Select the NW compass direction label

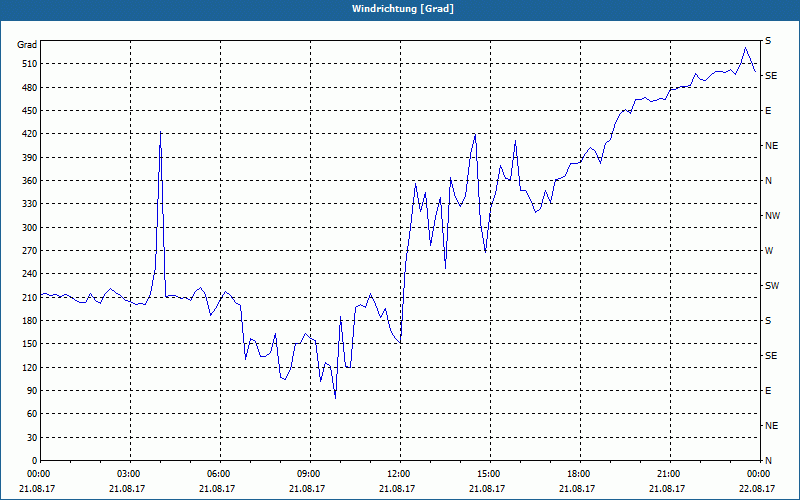pyautogui.click(x=772, y=216)
